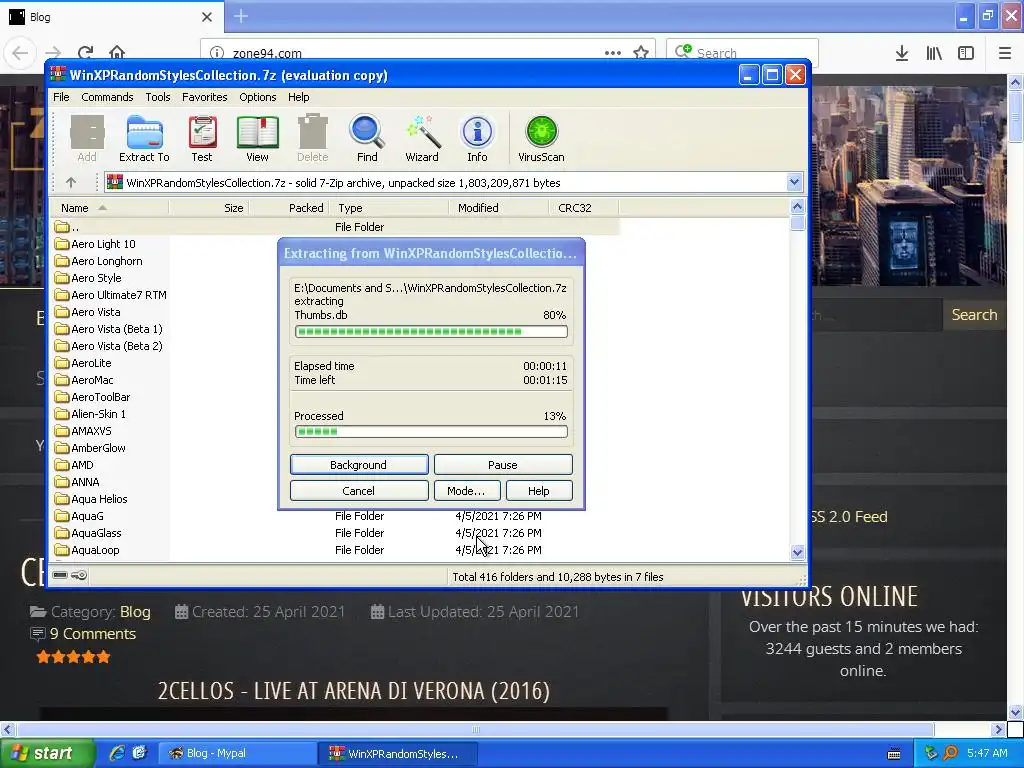
Task: Click the Mode... button
Action: click(466, 490)
